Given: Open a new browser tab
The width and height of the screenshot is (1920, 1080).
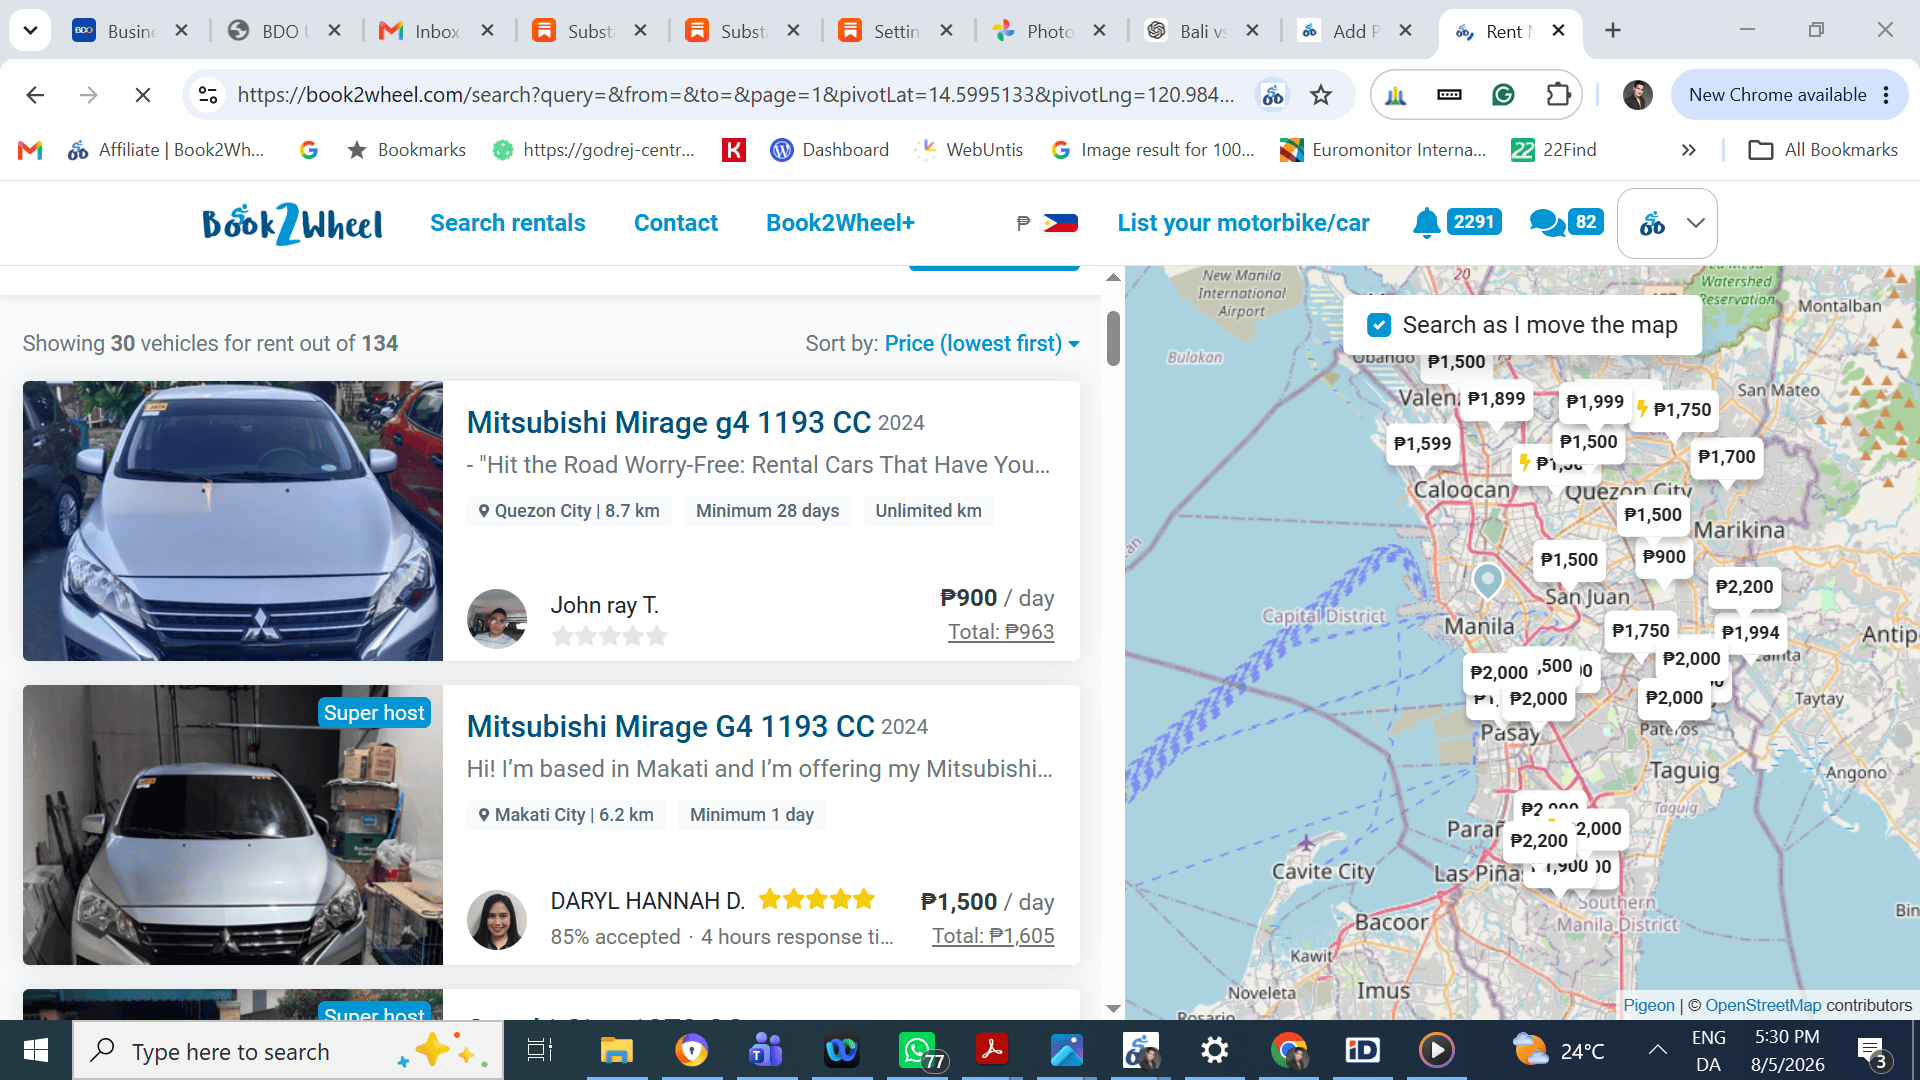Looking at the screenshot, I should pyautogui.click(x=1613, y=31).
